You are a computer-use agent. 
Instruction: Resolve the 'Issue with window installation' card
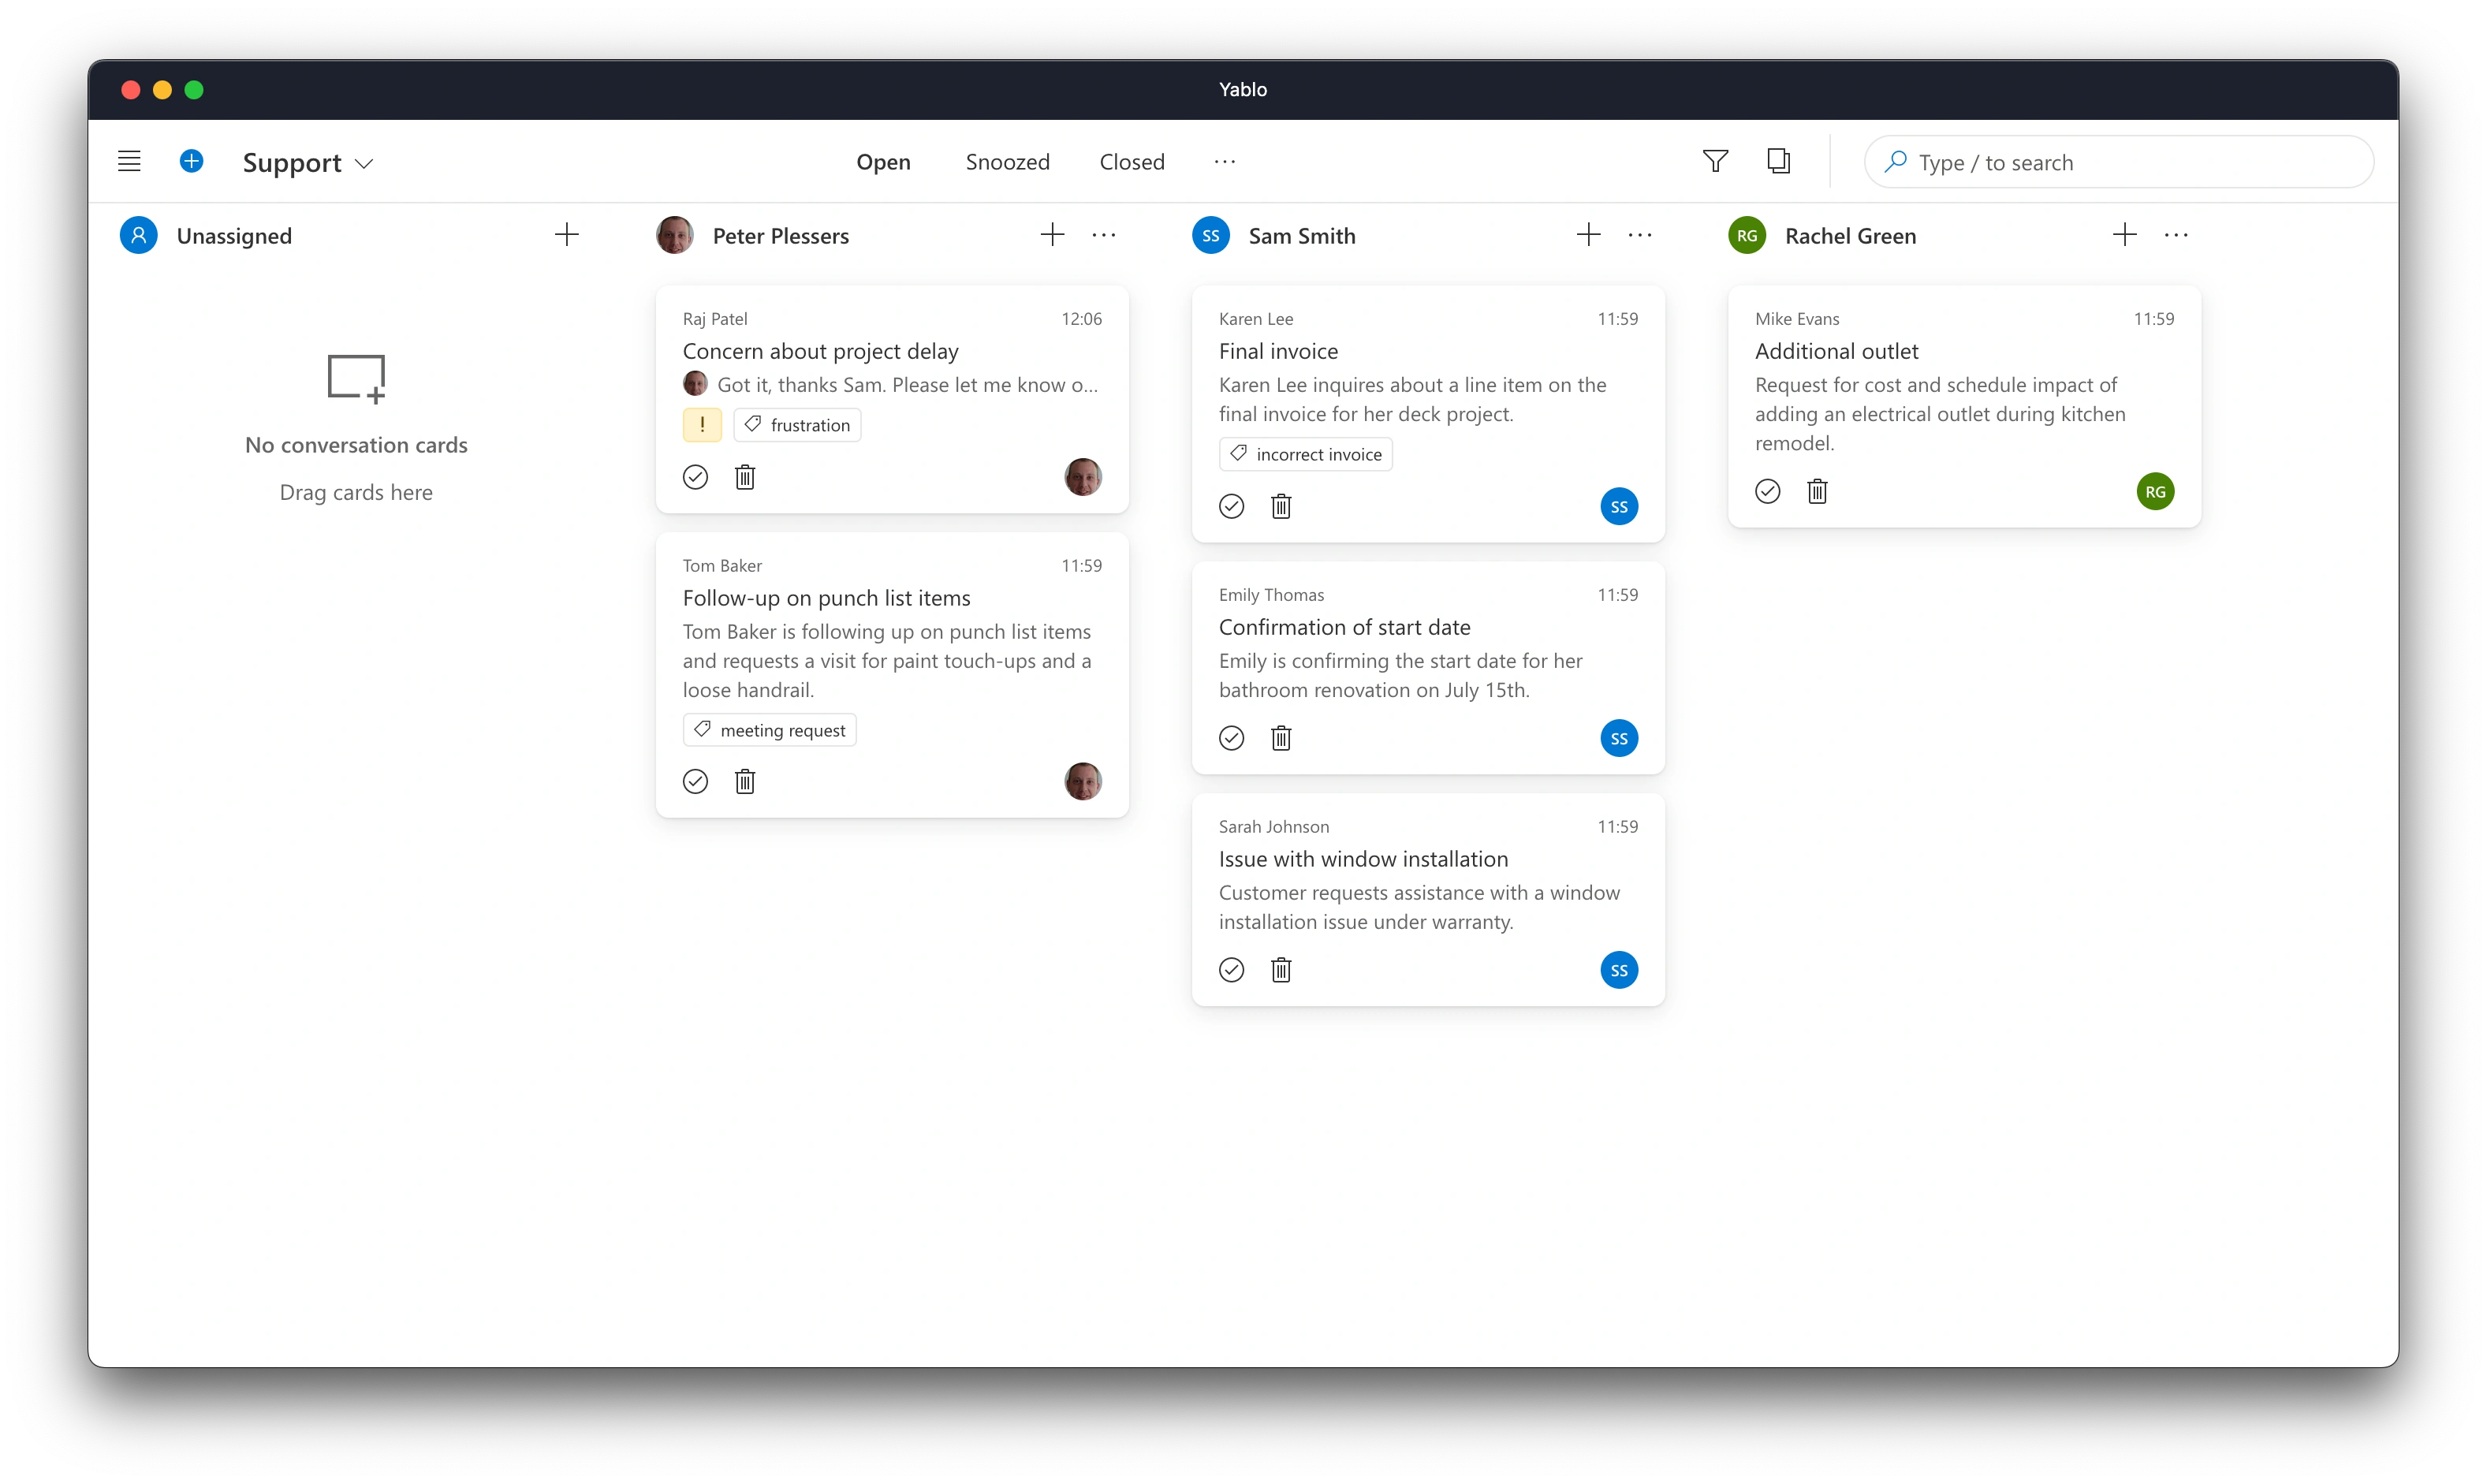coord(1230,970)
